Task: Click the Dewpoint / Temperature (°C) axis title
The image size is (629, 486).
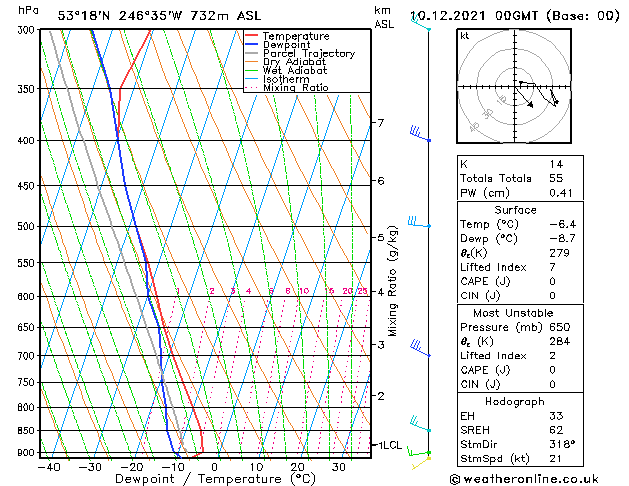Action: 215,479
